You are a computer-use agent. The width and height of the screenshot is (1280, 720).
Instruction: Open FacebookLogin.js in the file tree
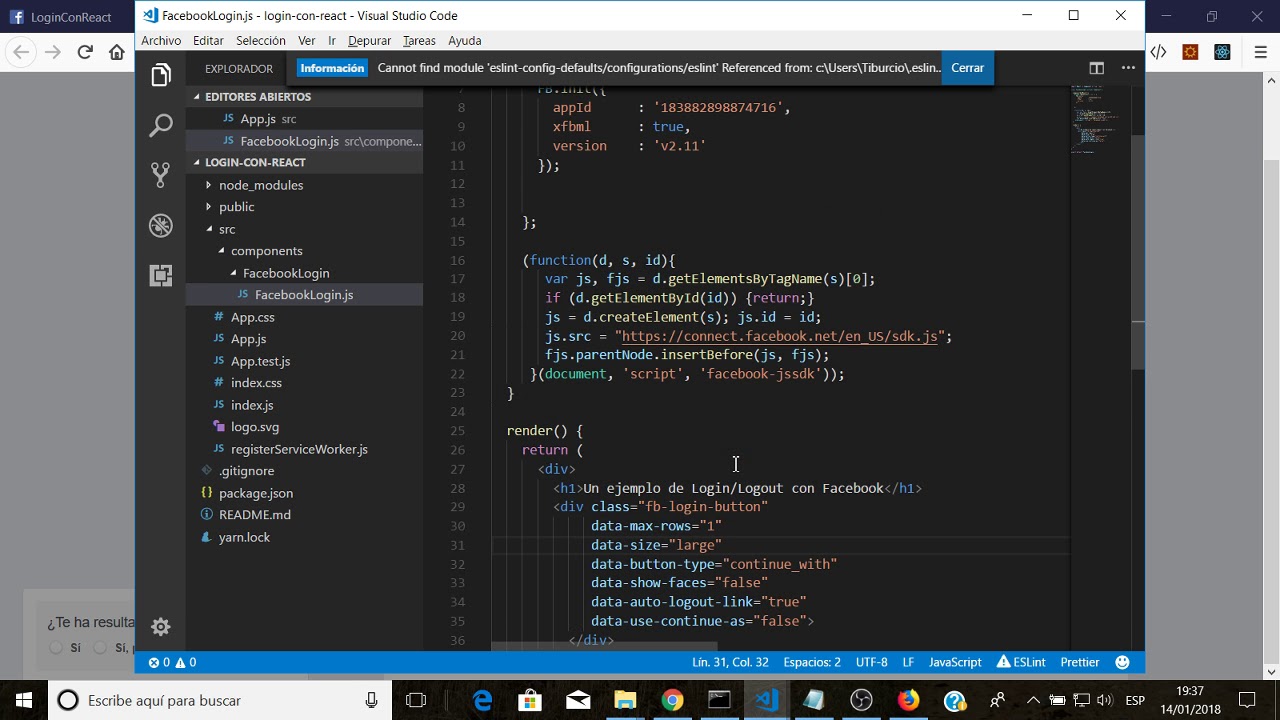coord(304,295)
